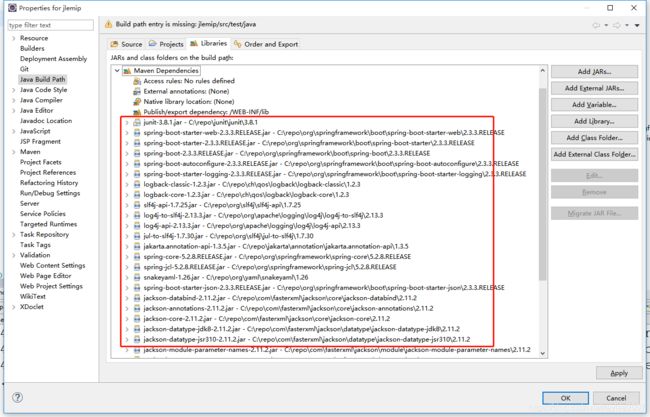Click the jar icon of logback-core-1.2.3.jar

(137, 195)
